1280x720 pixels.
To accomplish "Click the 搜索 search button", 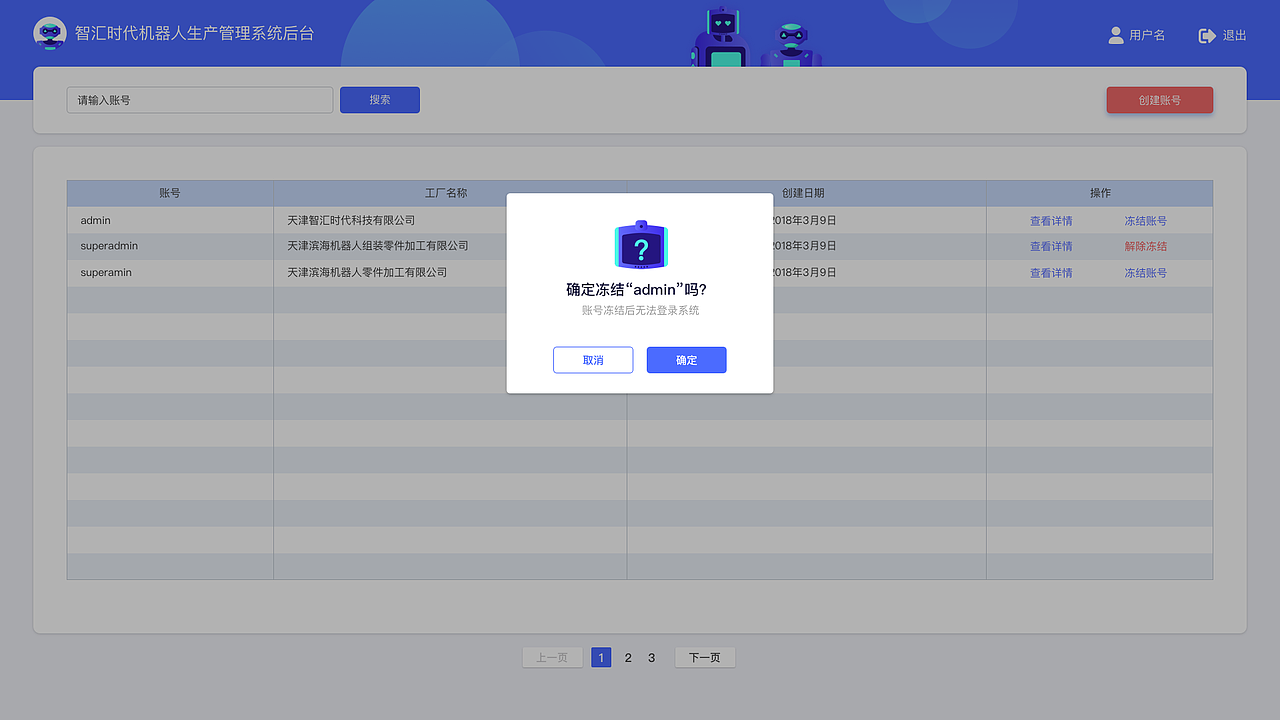I will (x=380, y=100).
